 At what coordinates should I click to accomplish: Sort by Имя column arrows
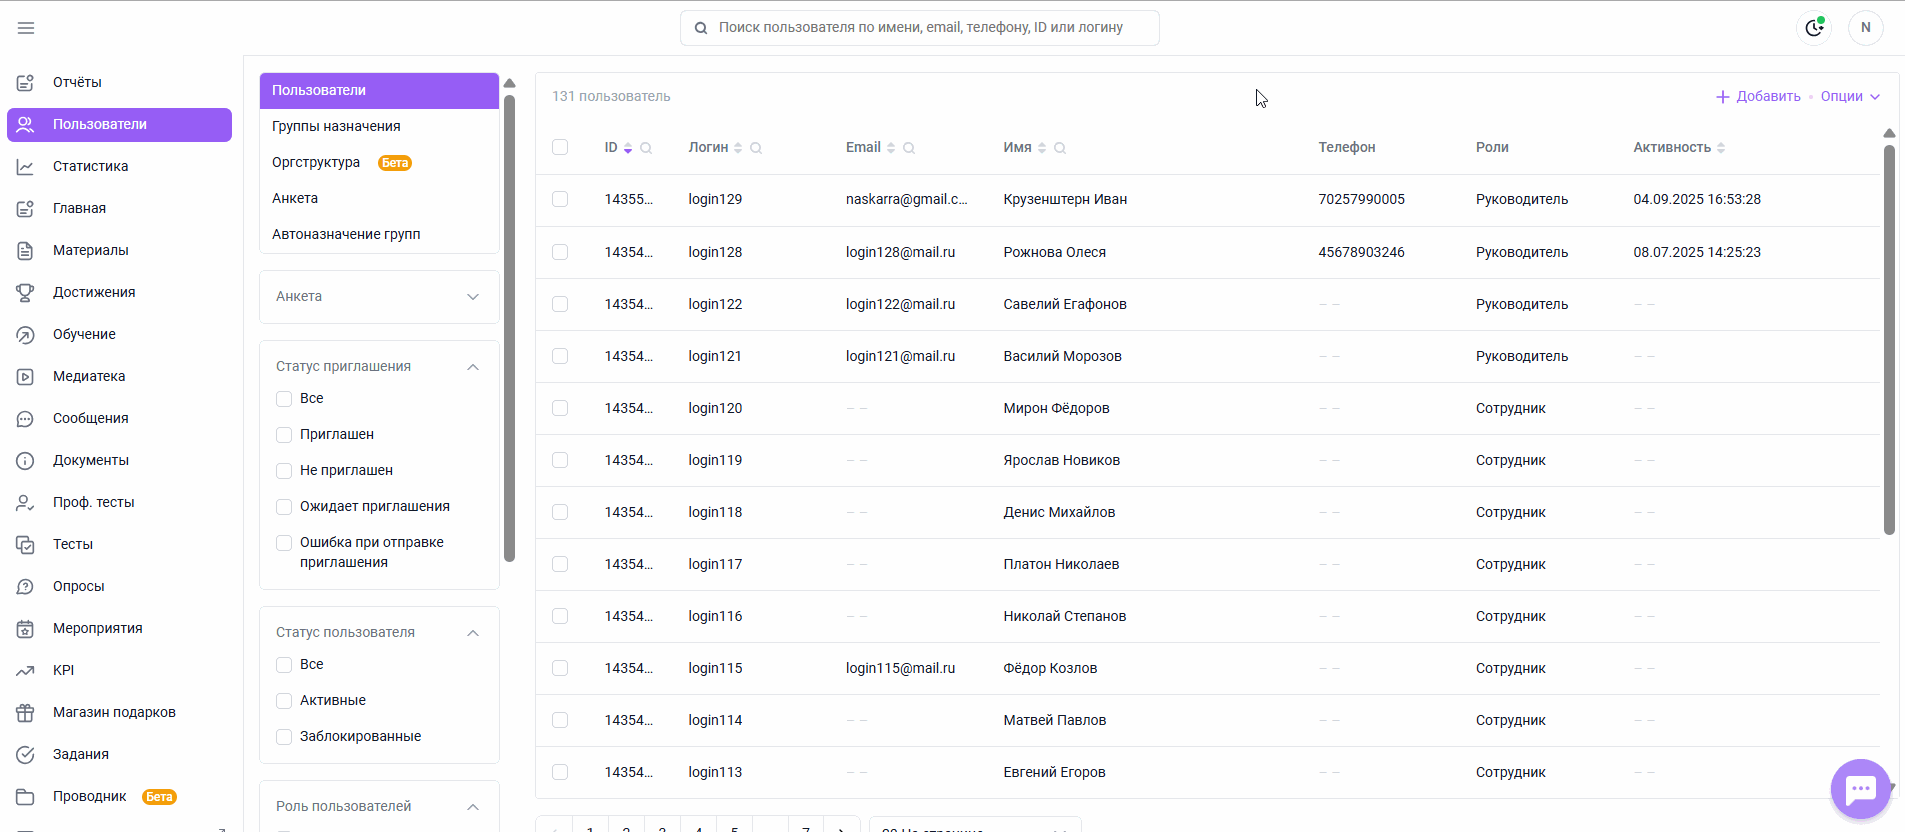click(1042, 148)
